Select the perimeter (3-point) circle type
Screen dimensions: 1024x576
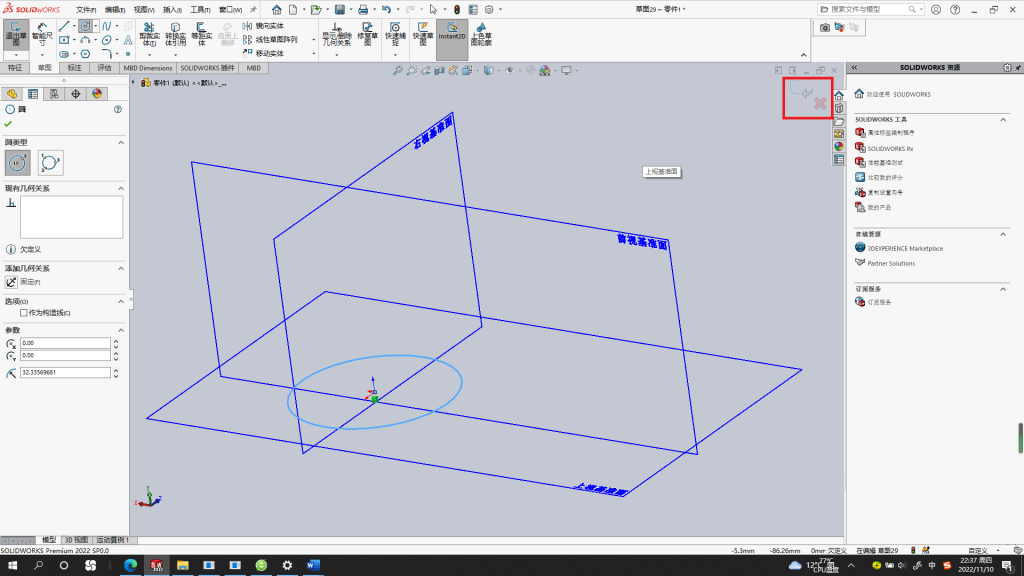pos(50,163)
